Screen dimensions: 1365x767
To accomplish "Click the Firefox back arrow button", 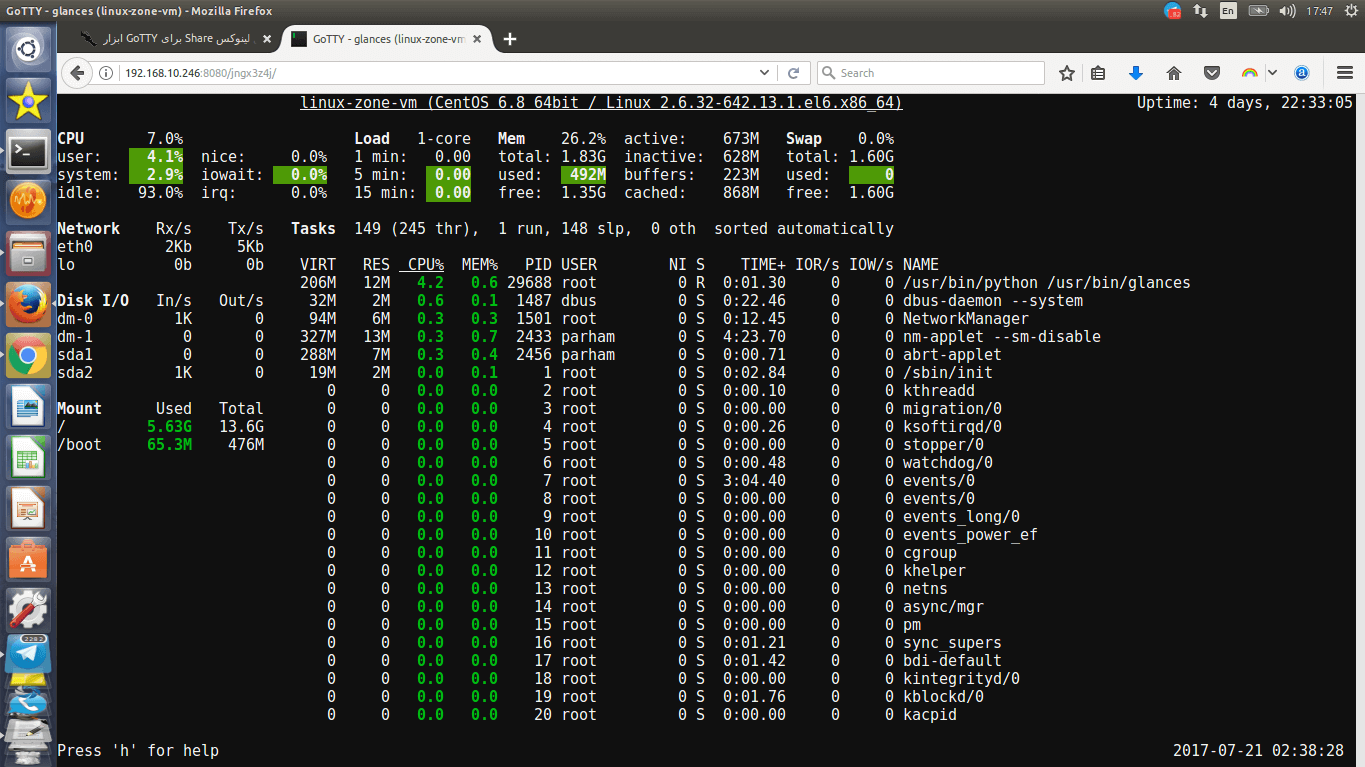I will [x=77, y=73].
